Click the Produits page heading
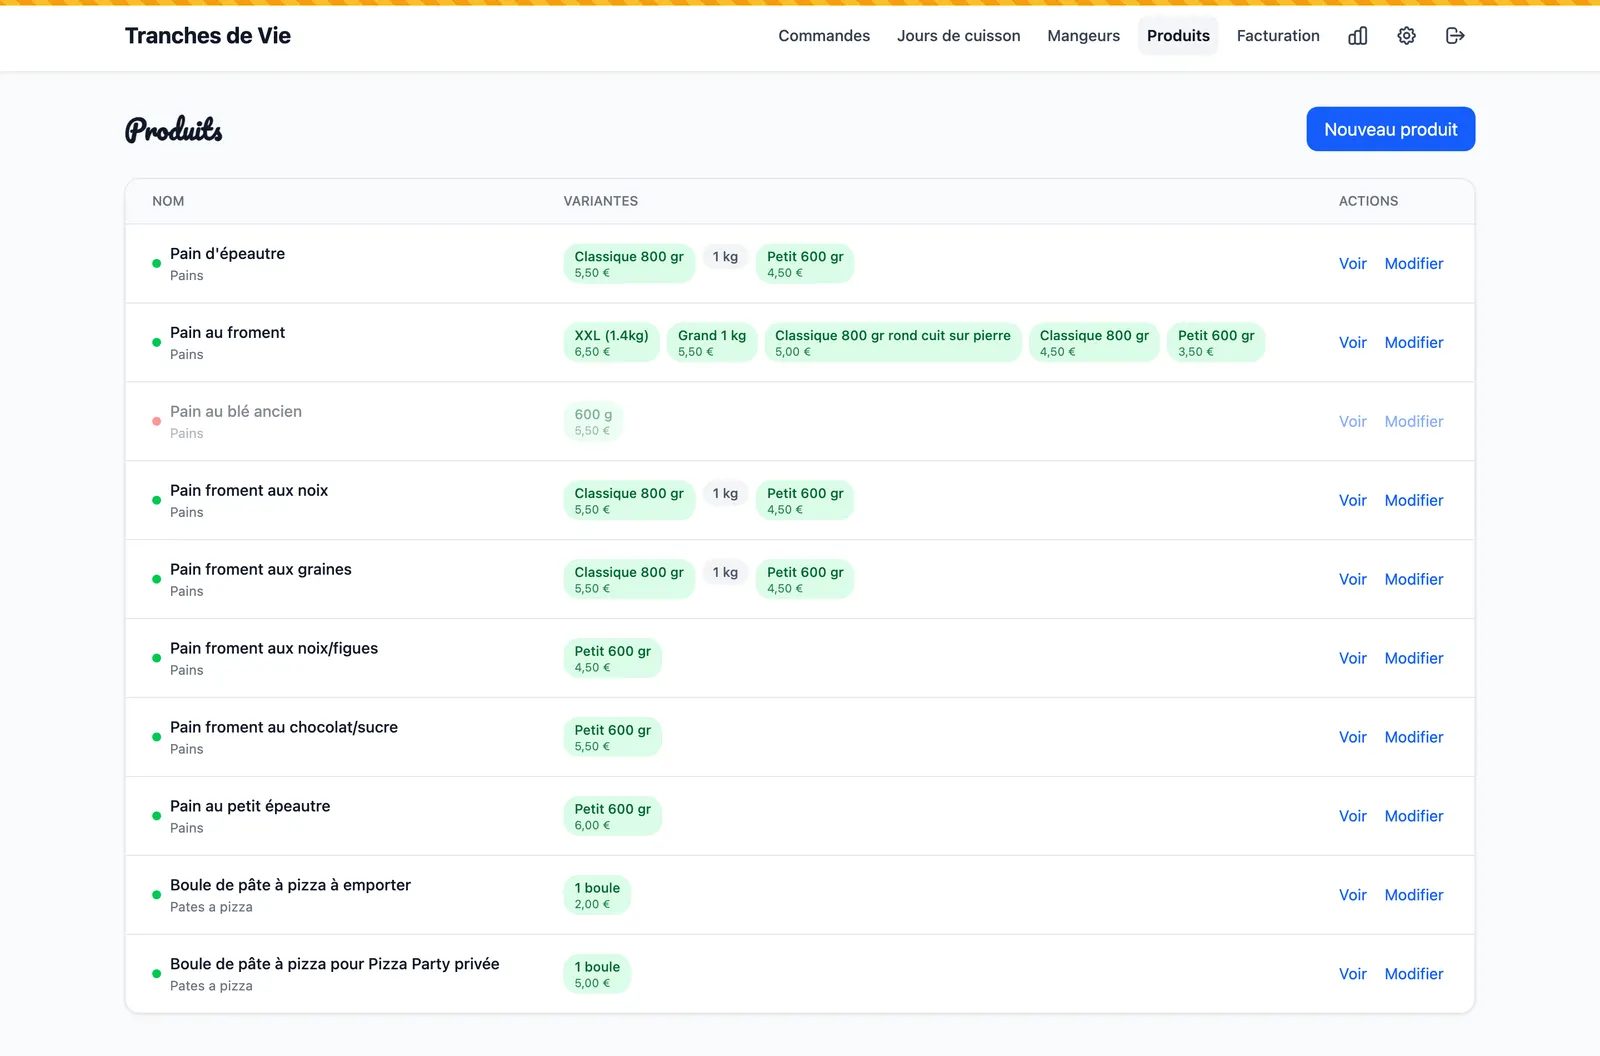 point(174,130)
